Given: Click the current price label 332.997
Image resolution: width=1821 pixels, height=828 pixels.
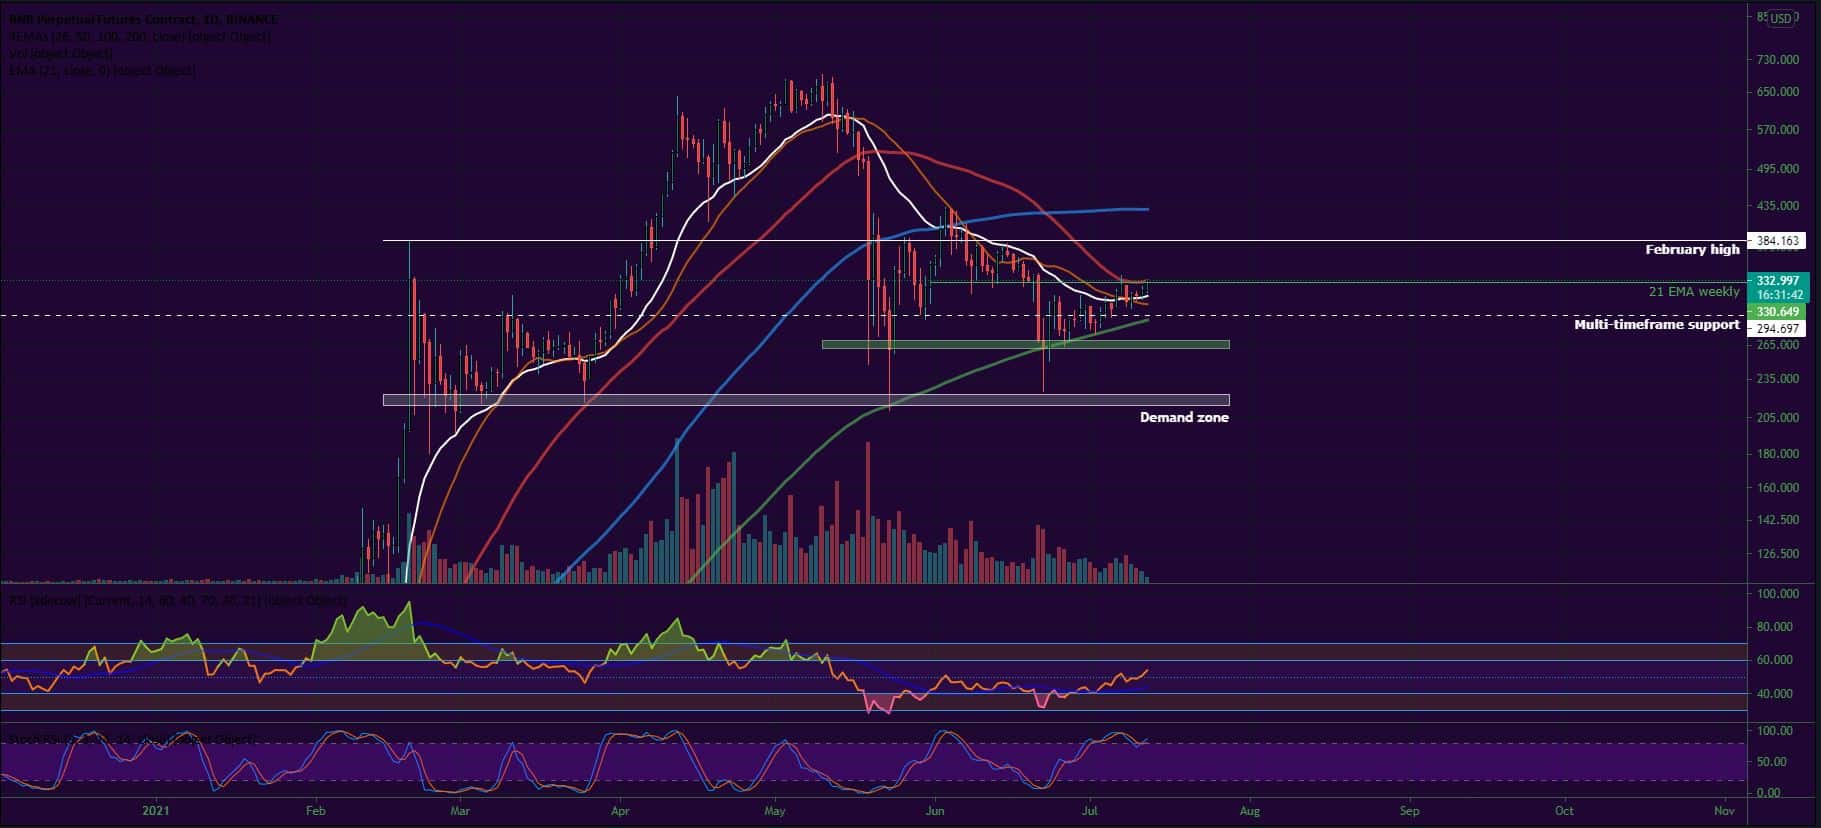Looking at the screenshot, I should (1776, 280).
